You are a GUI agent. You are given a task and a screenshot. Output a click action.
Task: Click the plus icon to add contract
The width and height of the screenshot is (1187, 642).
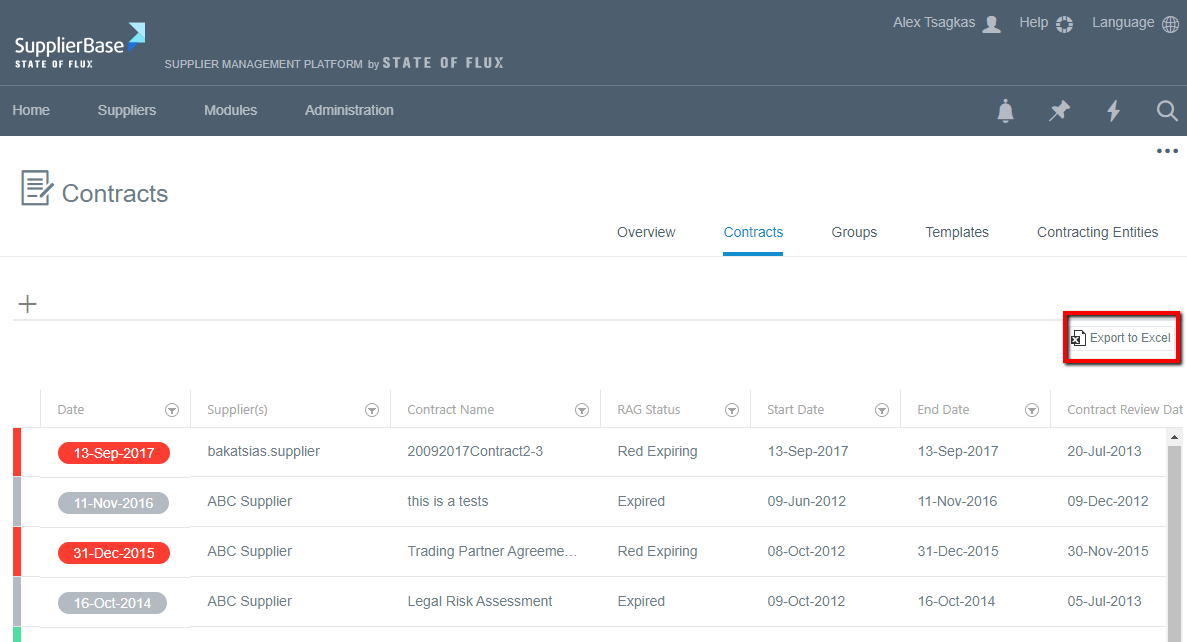click(x=28, y=304)
